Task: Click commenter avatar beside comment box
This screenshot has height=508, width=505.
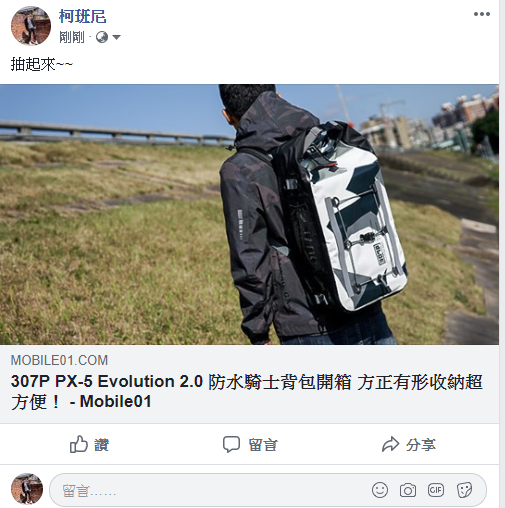Action: (27, 489)
